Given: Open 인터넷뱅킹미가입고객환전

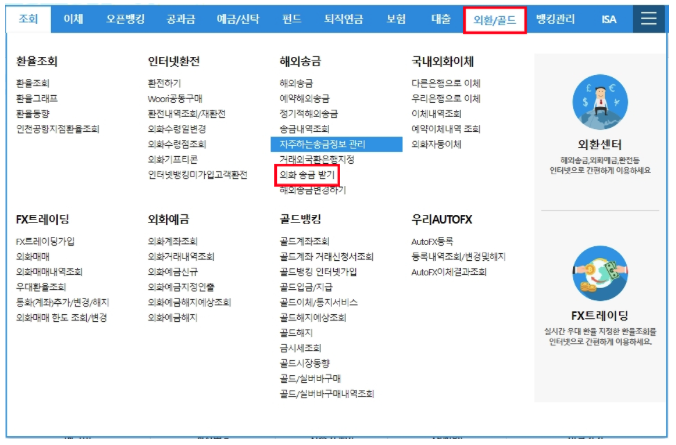Looking at the screenshot, I should 197,175.
